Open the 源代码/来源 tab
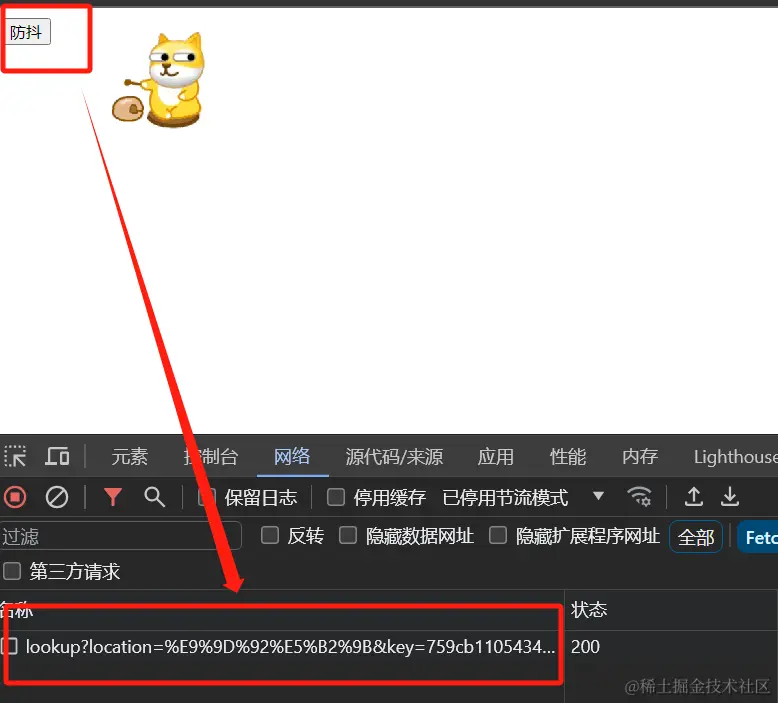 click(x=394, y=456)
